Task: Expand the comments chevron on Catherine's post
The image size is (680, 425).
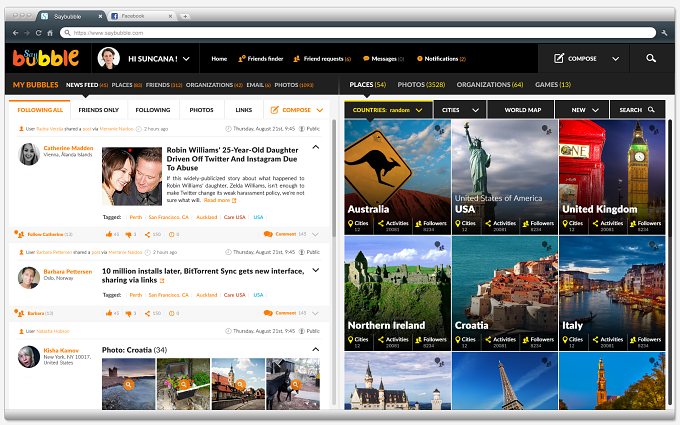Action: coord(315,234)
